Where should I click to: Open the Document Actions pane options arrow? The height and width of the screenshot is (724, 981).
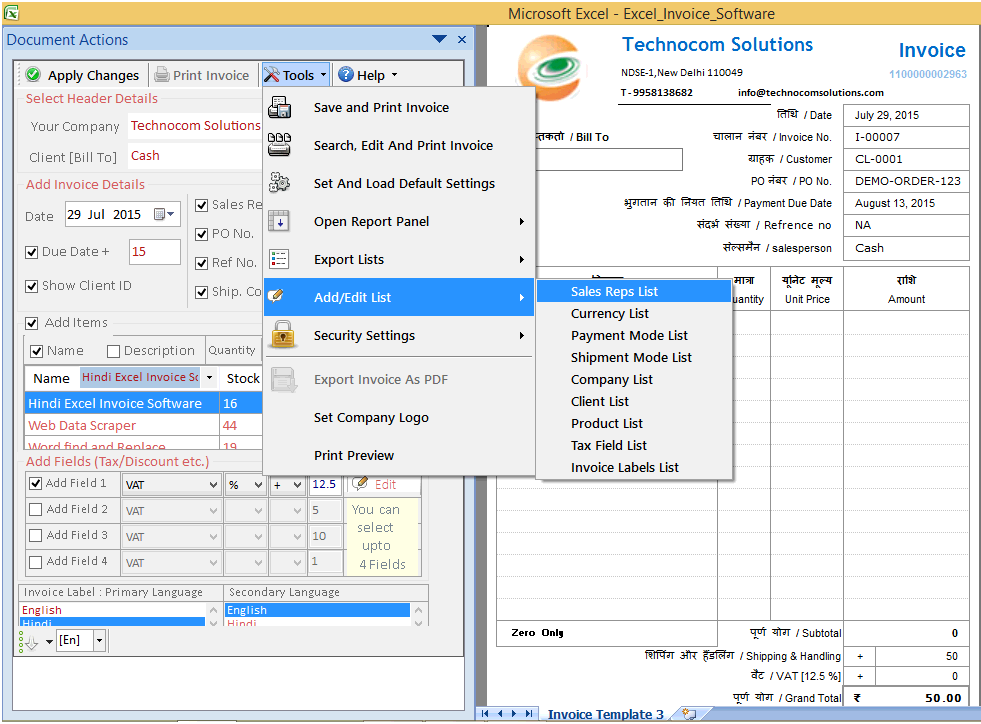click(439, 39)
